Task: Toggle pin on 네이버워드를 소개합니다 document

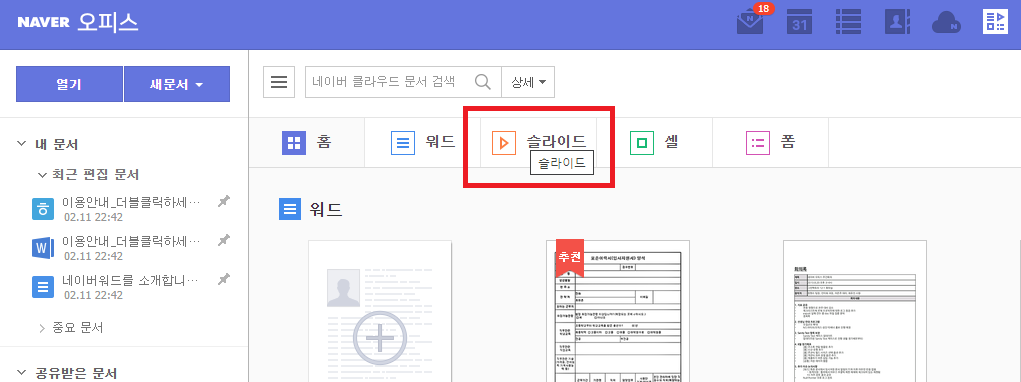Action: point(224,280)
